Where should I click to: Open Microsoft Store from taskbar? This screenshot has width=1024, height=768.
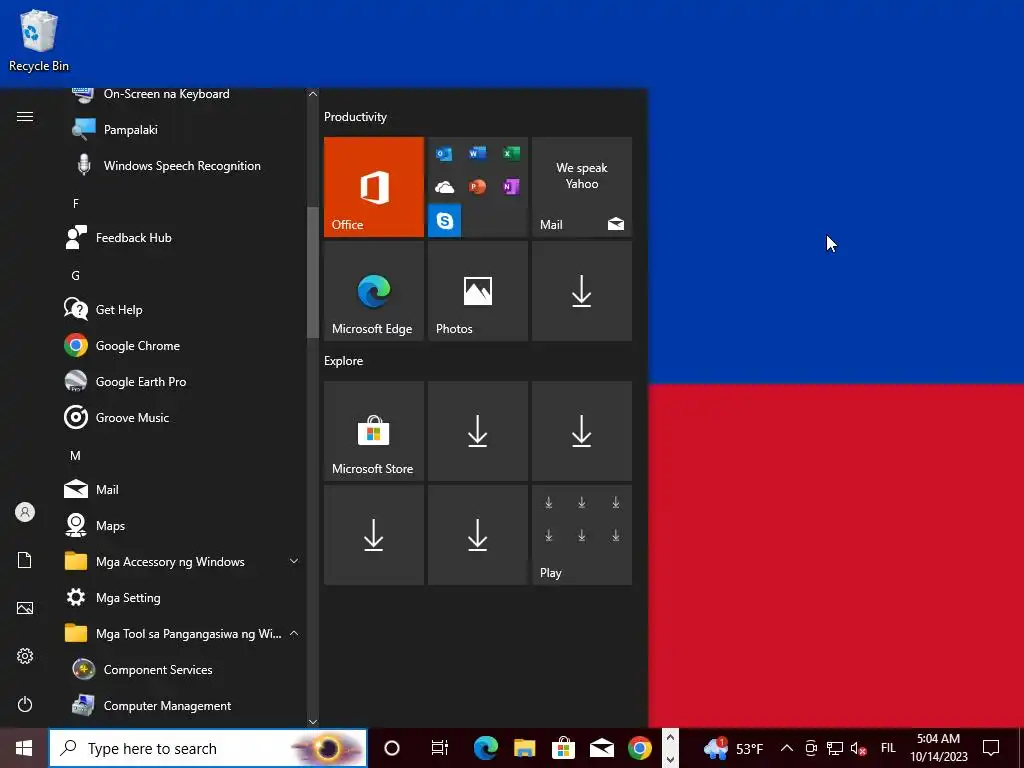563,748
